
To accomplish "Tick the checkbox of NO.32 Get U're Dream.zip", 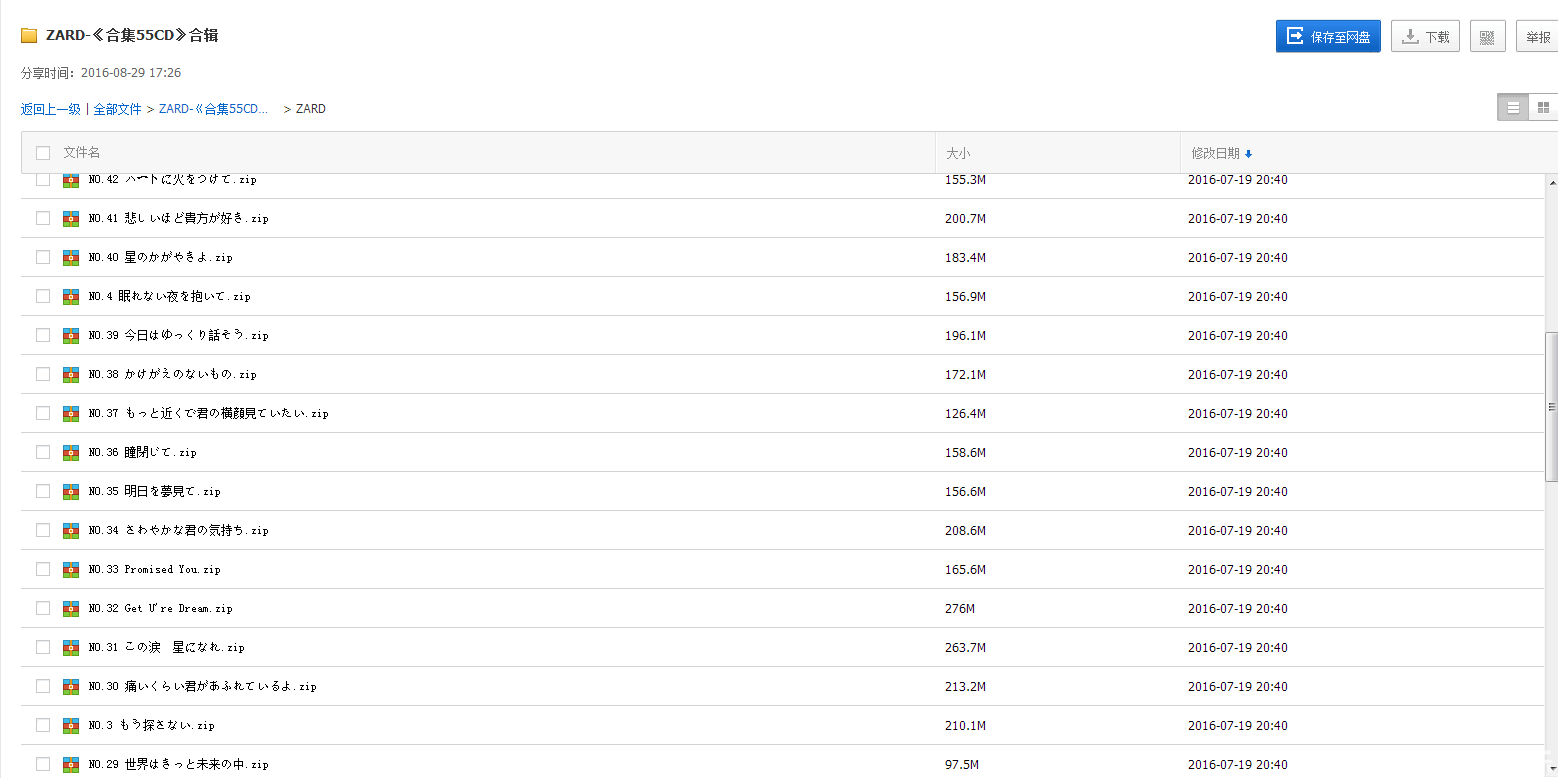I will click(43, 608).
